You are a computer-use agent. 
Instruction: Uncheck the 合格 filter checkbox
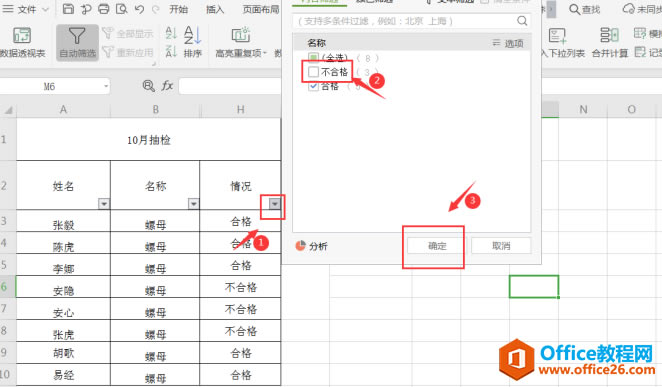pyautogui.click(x=313, y=87)
